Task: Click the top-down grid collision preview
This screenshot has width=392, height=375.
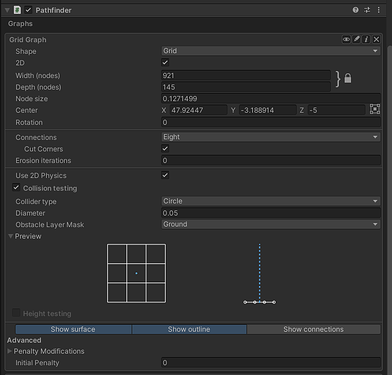Action: [136, 273]
